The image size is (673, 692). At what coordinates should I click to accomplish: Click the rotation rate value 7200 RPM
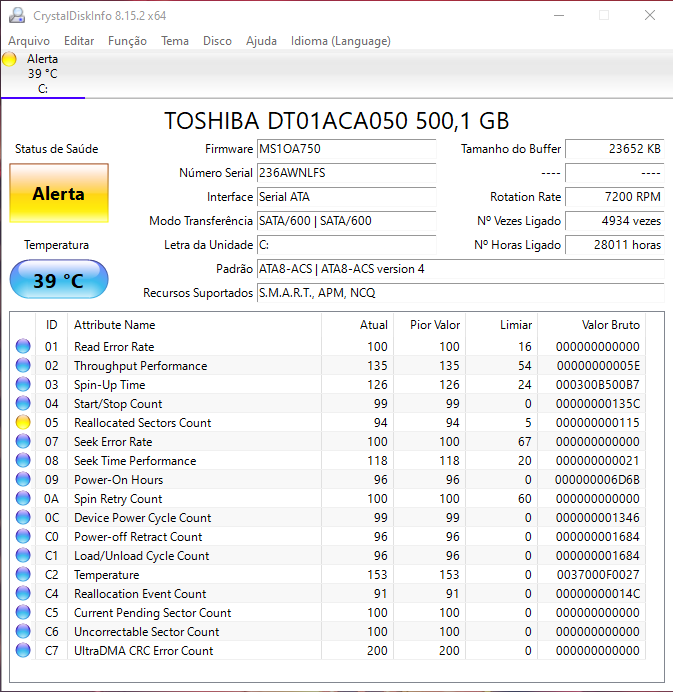point(614,196)
